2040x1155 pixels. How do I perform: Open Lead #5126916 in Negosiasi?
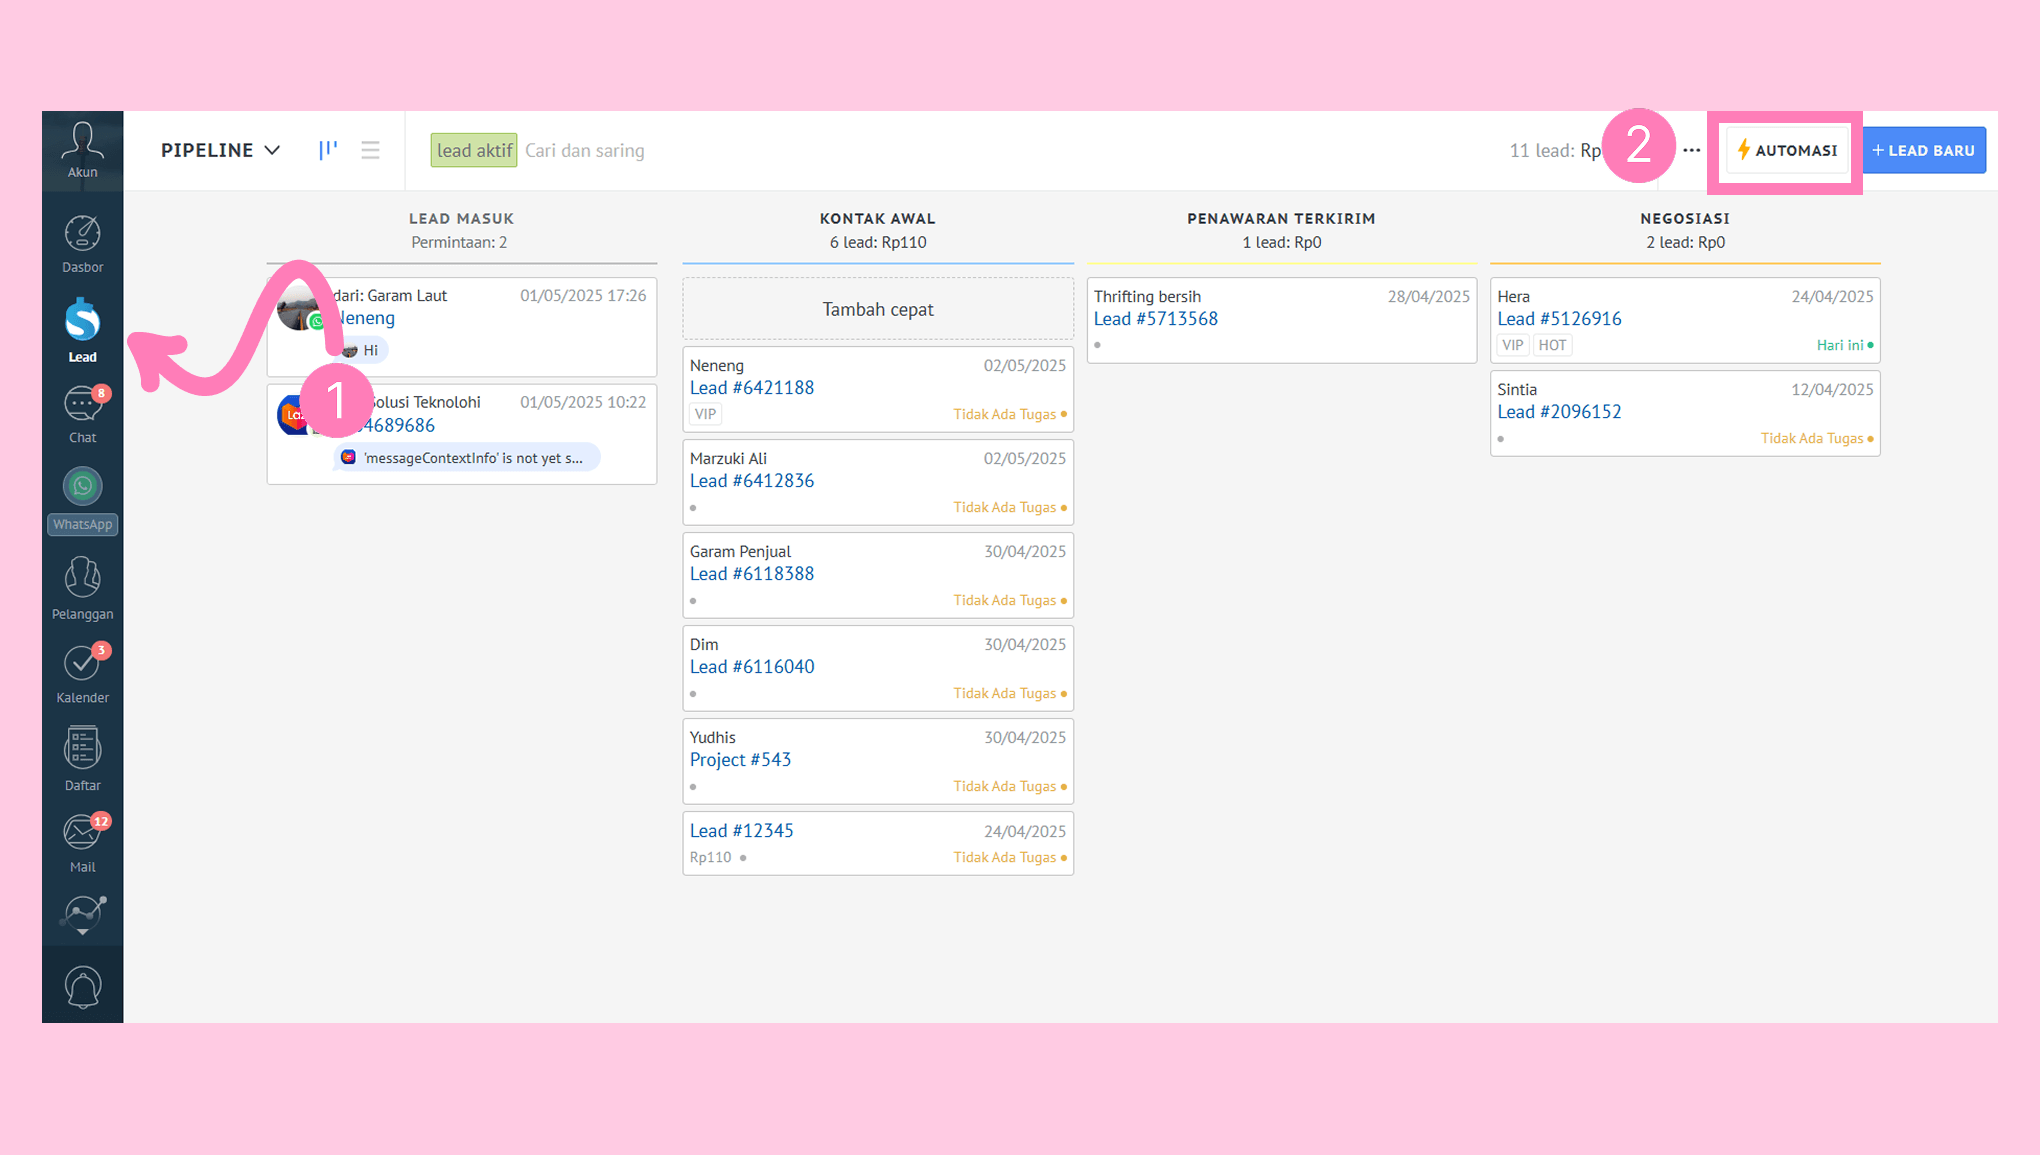[x=1558, y=319]
